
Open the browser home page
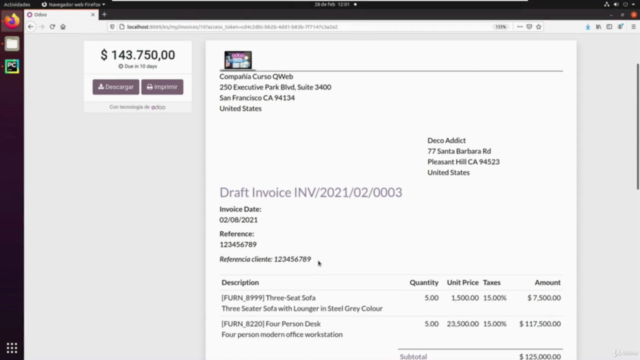[63, 27]
